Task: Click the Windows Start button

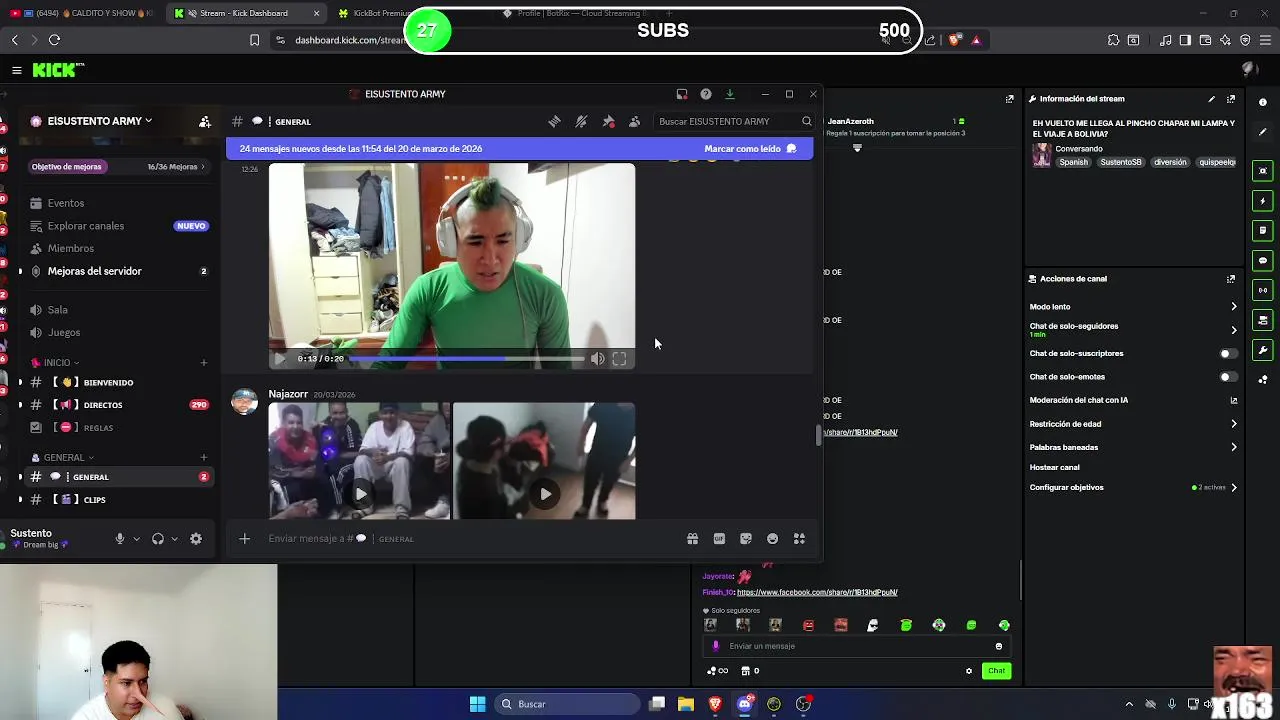Action: click(478, 704)
